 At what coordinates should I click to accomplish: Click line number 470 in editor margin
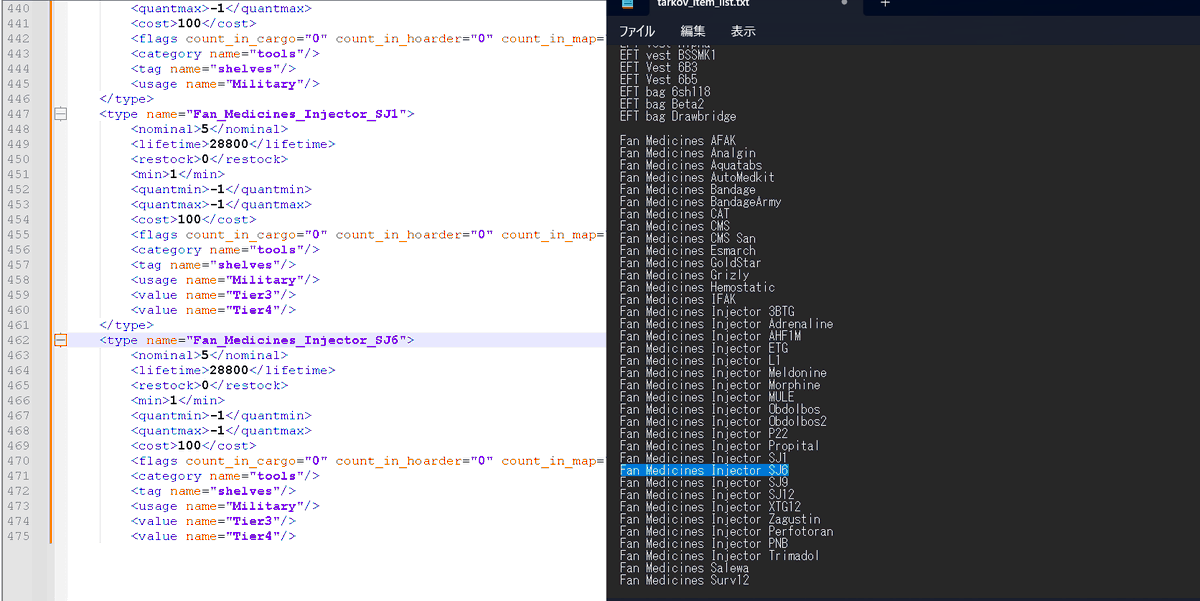17,461
